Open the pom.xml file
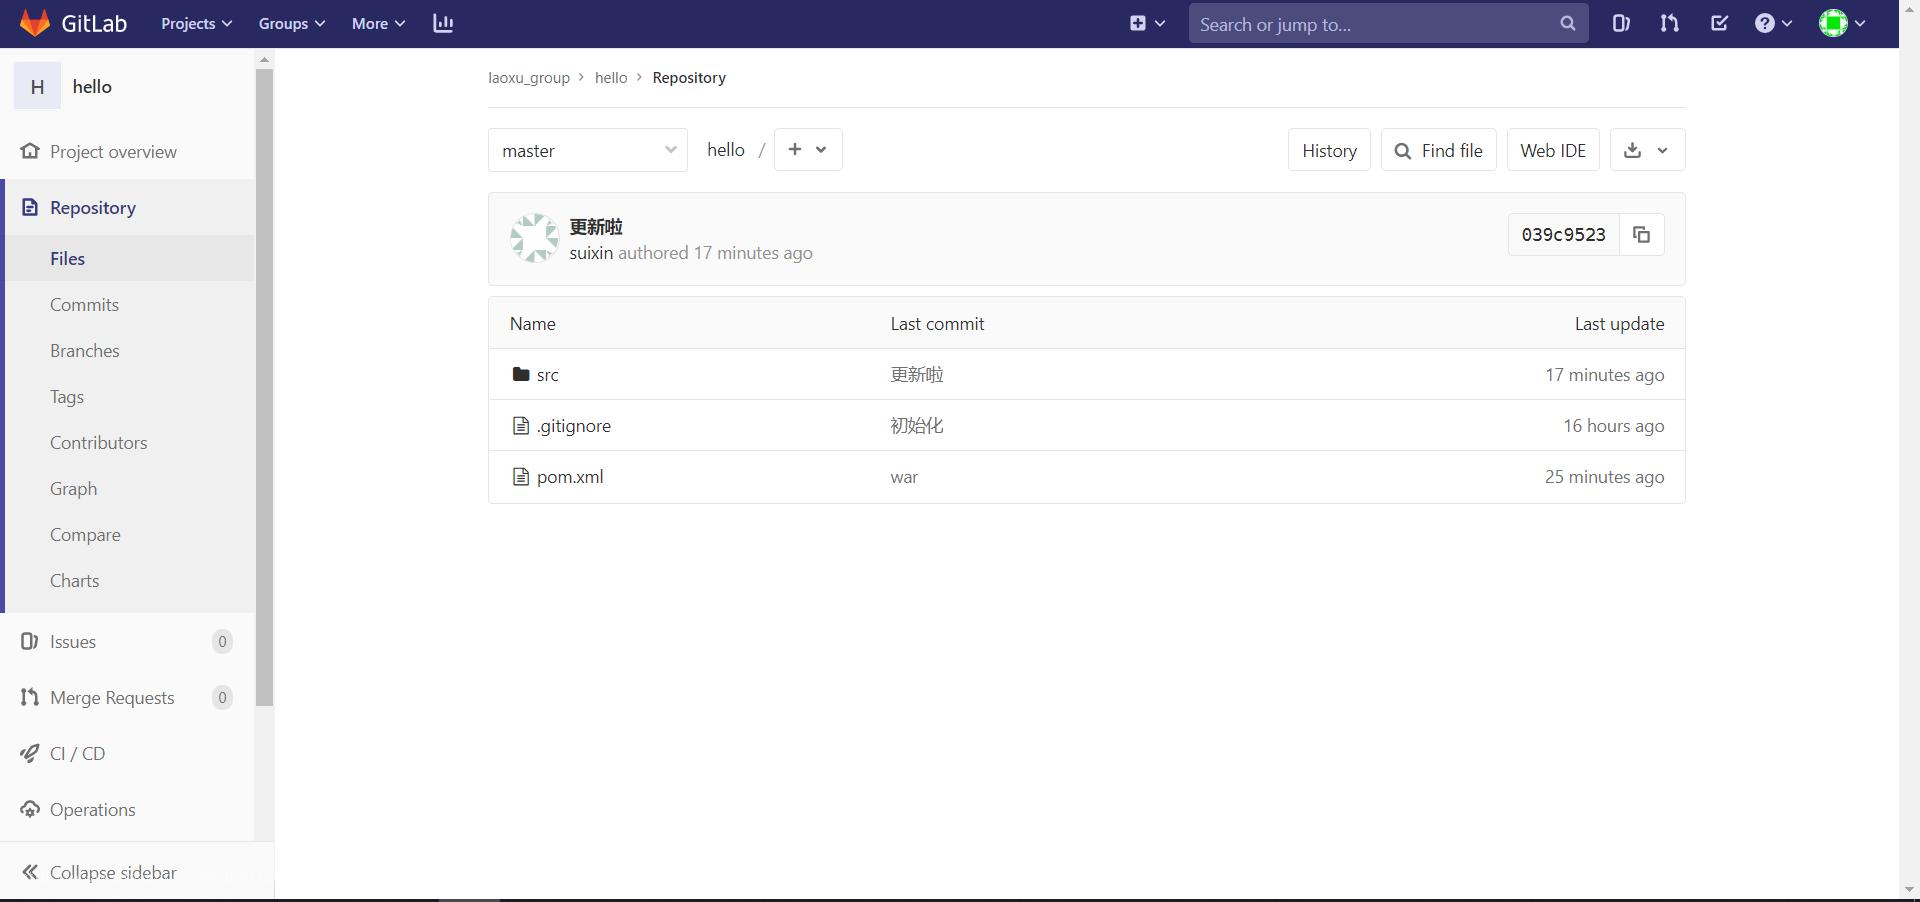The image size is (1920, 902). [570, 477]
